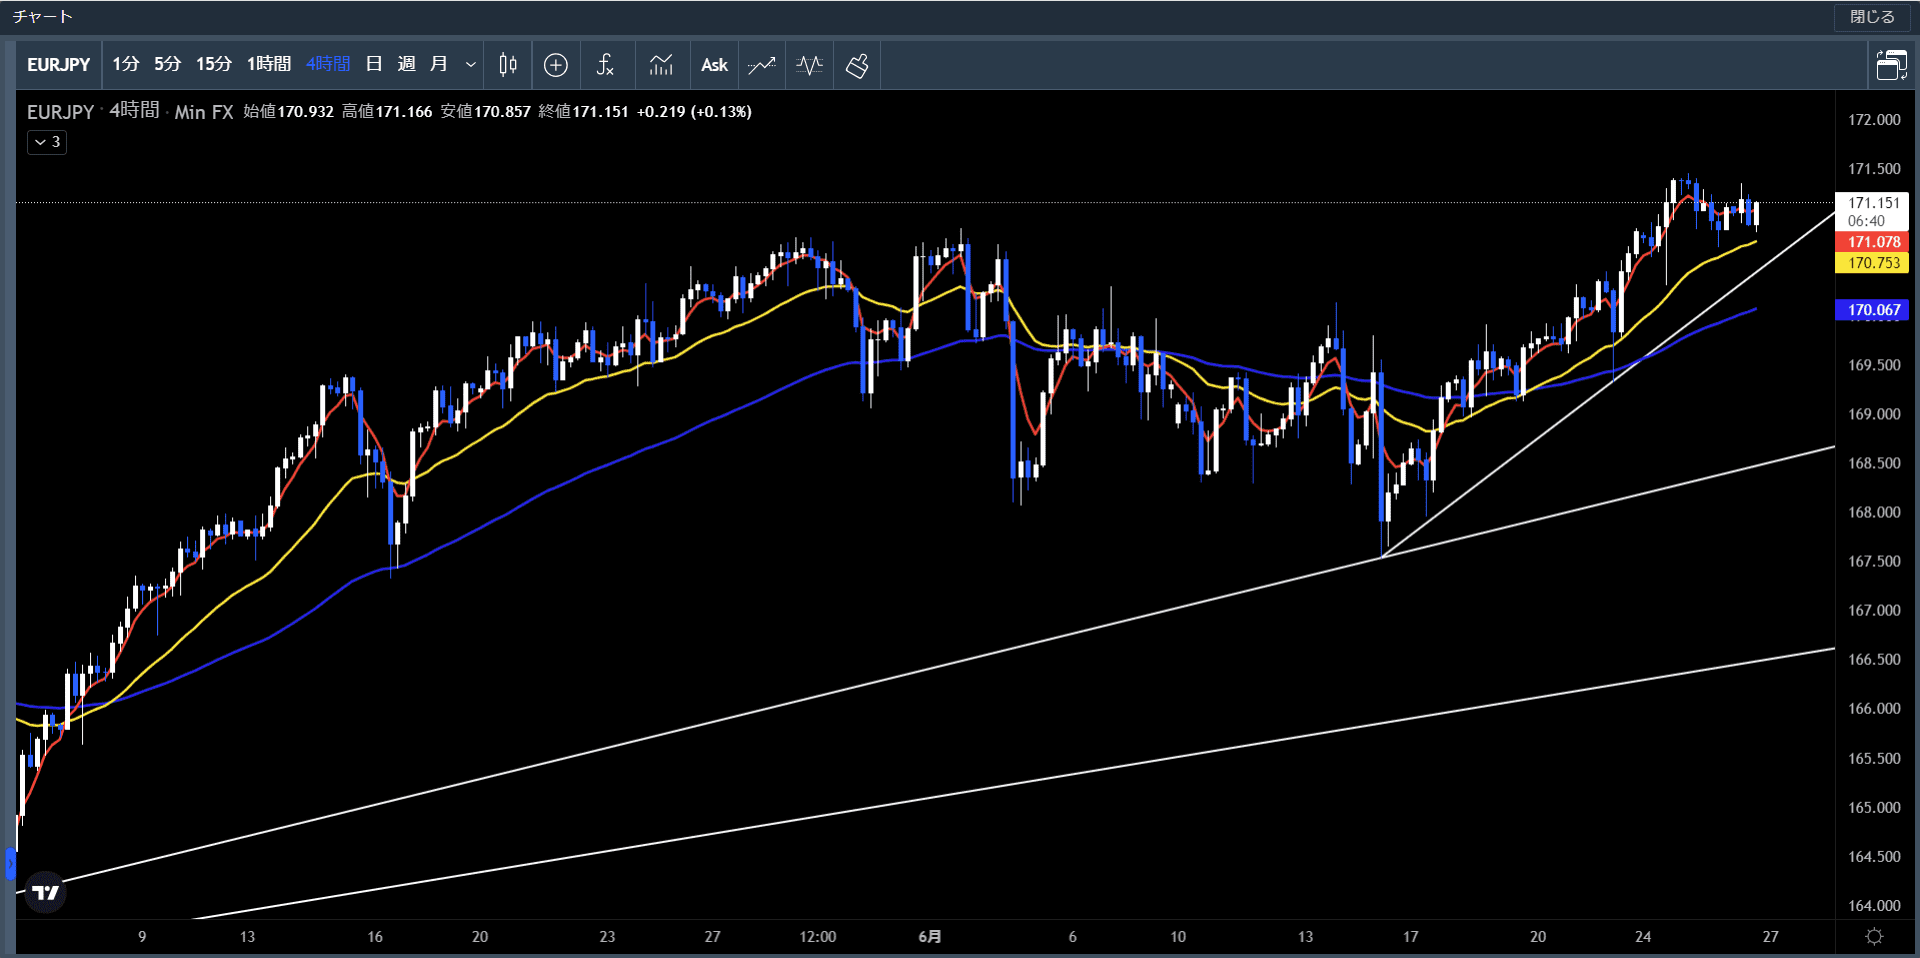Click the red MA value label 171.078
Screen dimensions: 1920x958
1873,242
